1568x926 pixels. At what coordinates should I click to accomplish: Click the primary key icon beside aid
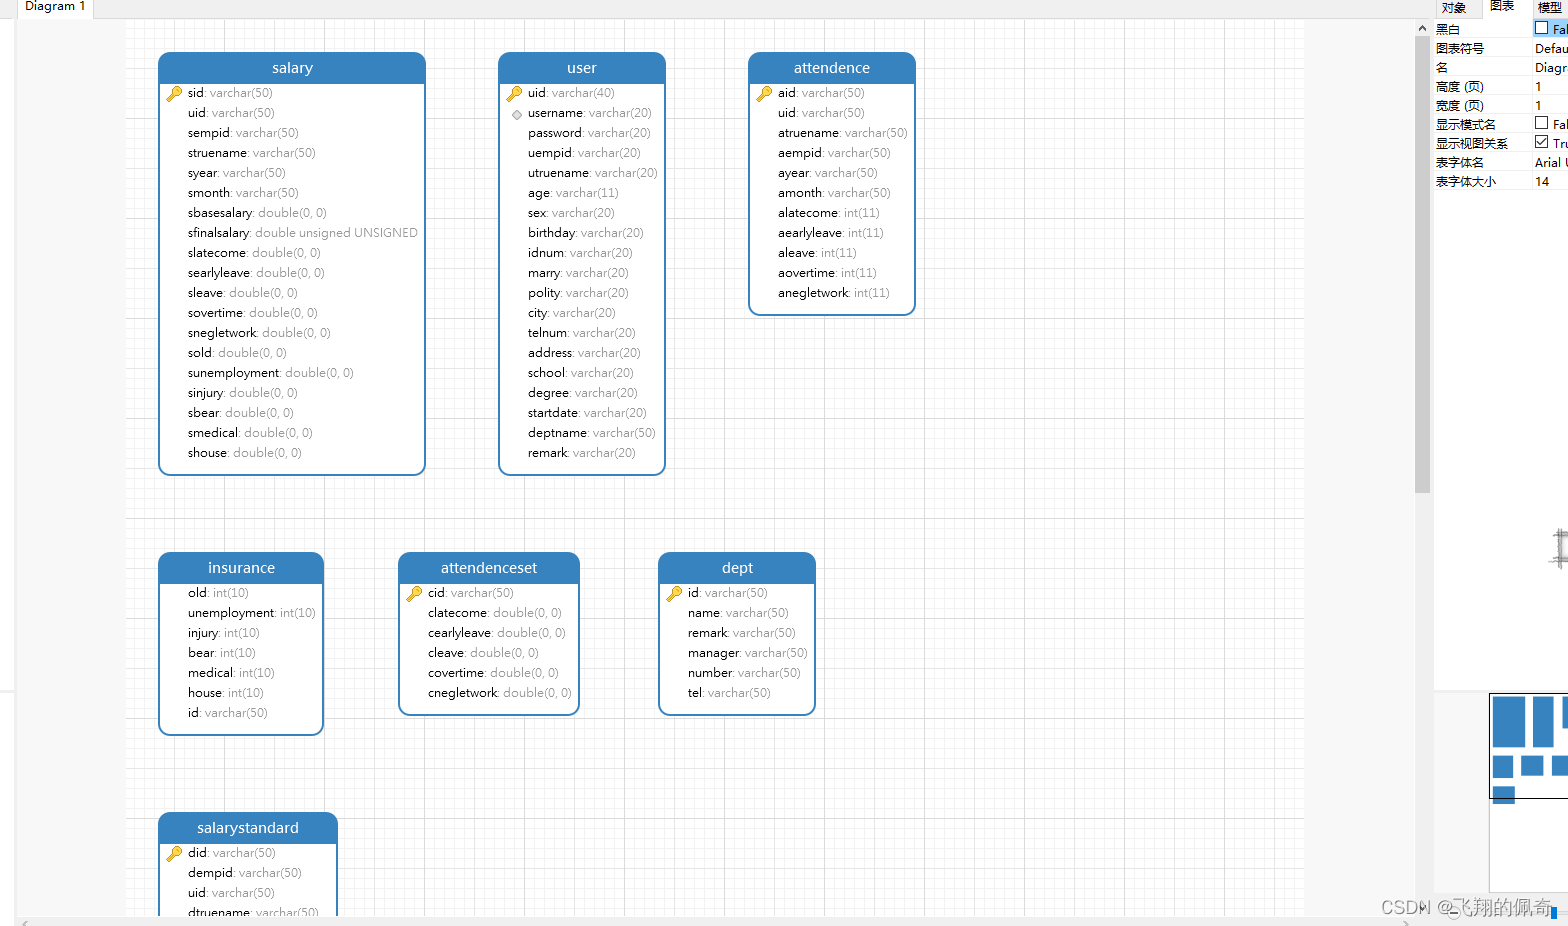pos(764,93)
